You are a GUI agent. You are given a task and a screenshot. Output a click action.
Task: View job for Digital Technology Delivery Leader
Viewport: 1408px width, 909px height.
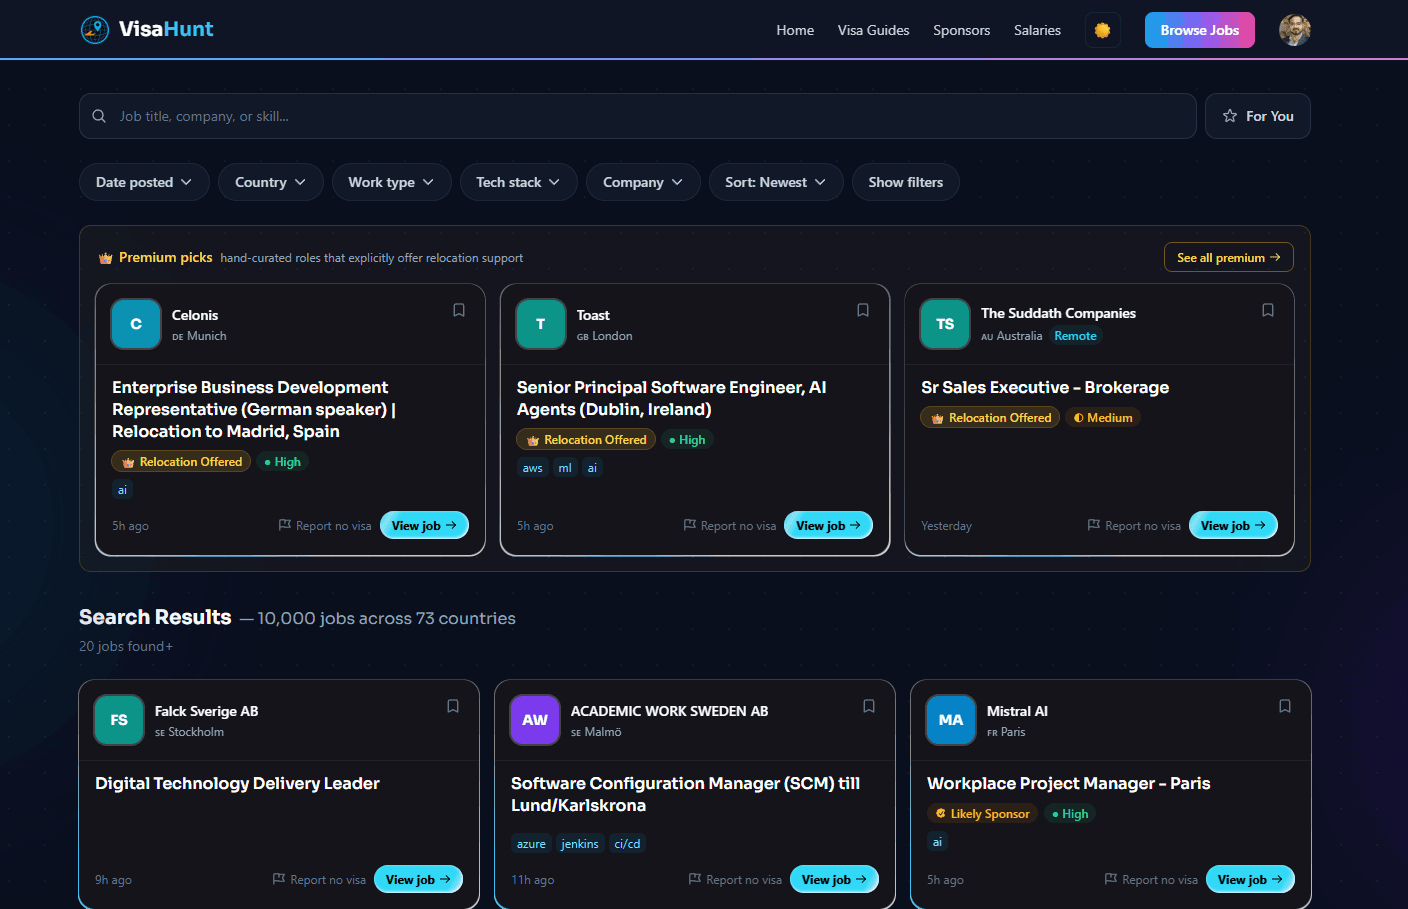click(x=418, y=879)
